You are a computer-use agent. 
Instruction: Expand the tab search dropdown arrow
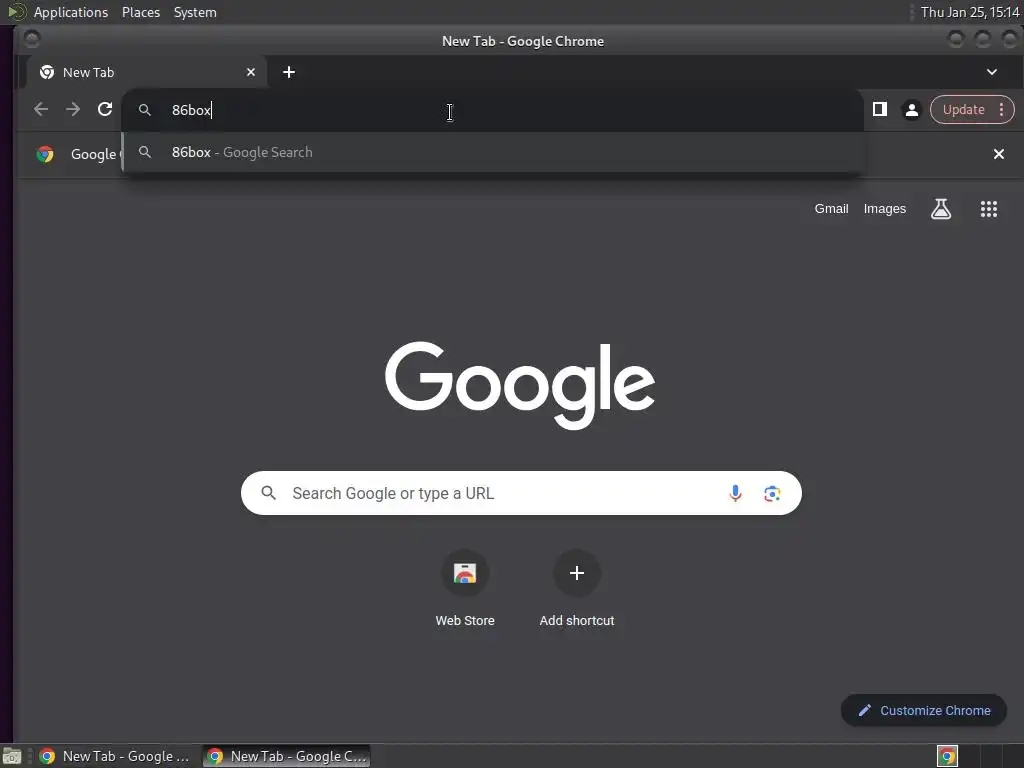[991, 72]
